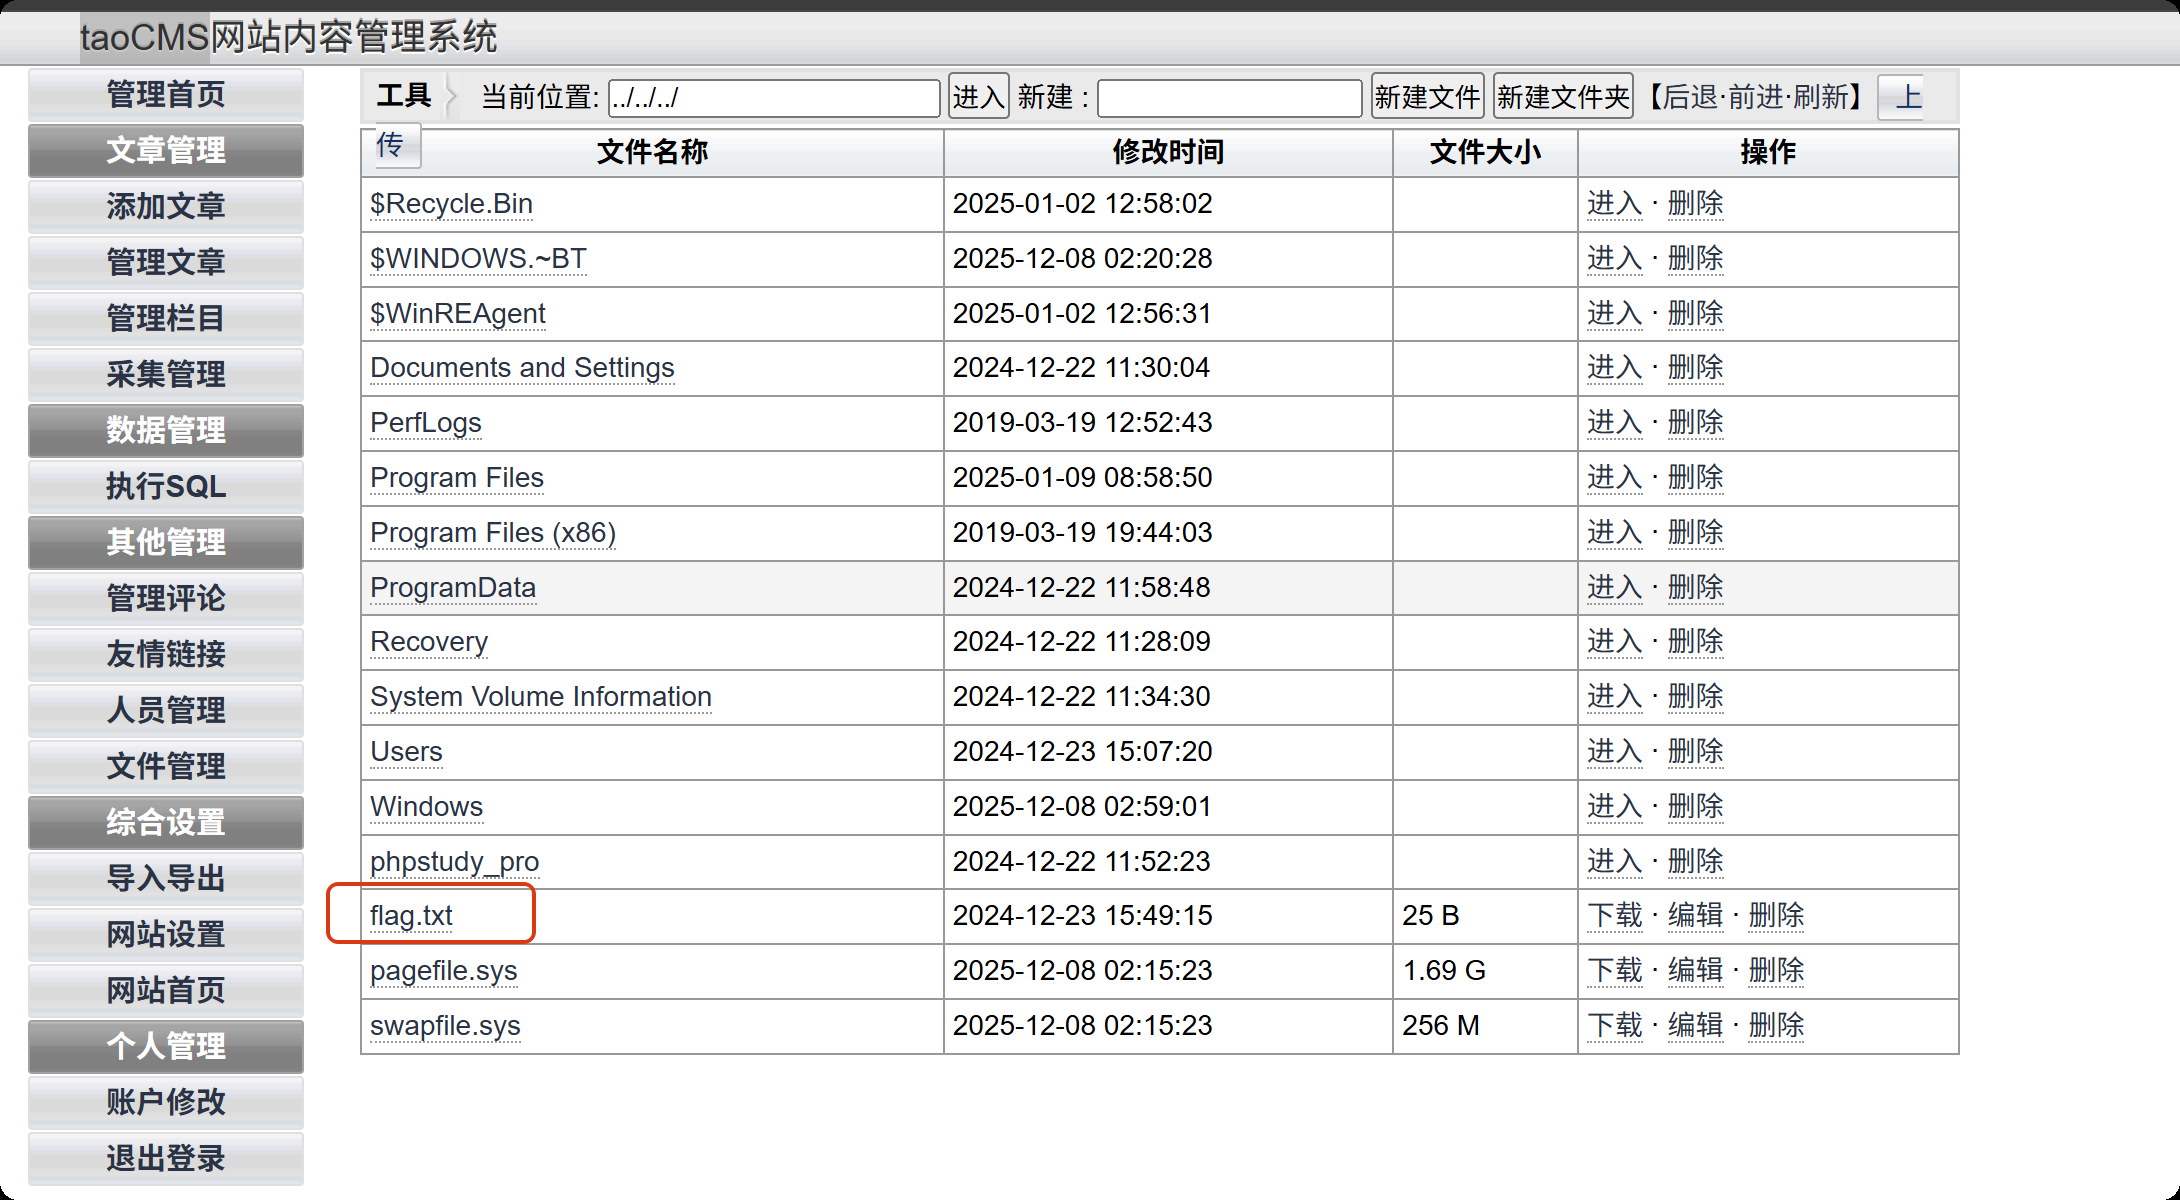The image size is (2180, 1200).
Task: Delete swapfile.sys with 删除 link
Action: point(1776,1025)
